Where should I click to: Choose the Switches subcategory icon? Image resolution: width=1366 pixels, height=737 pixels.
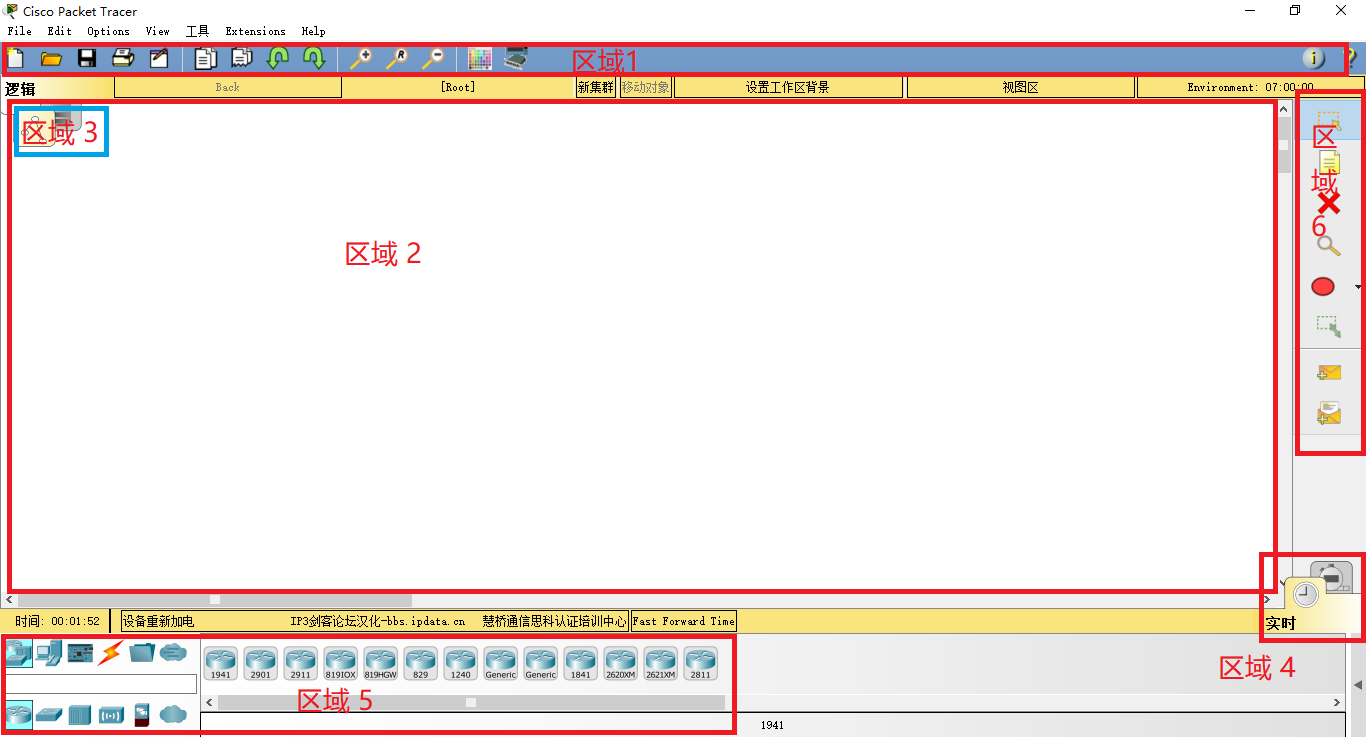coord(49,714)
